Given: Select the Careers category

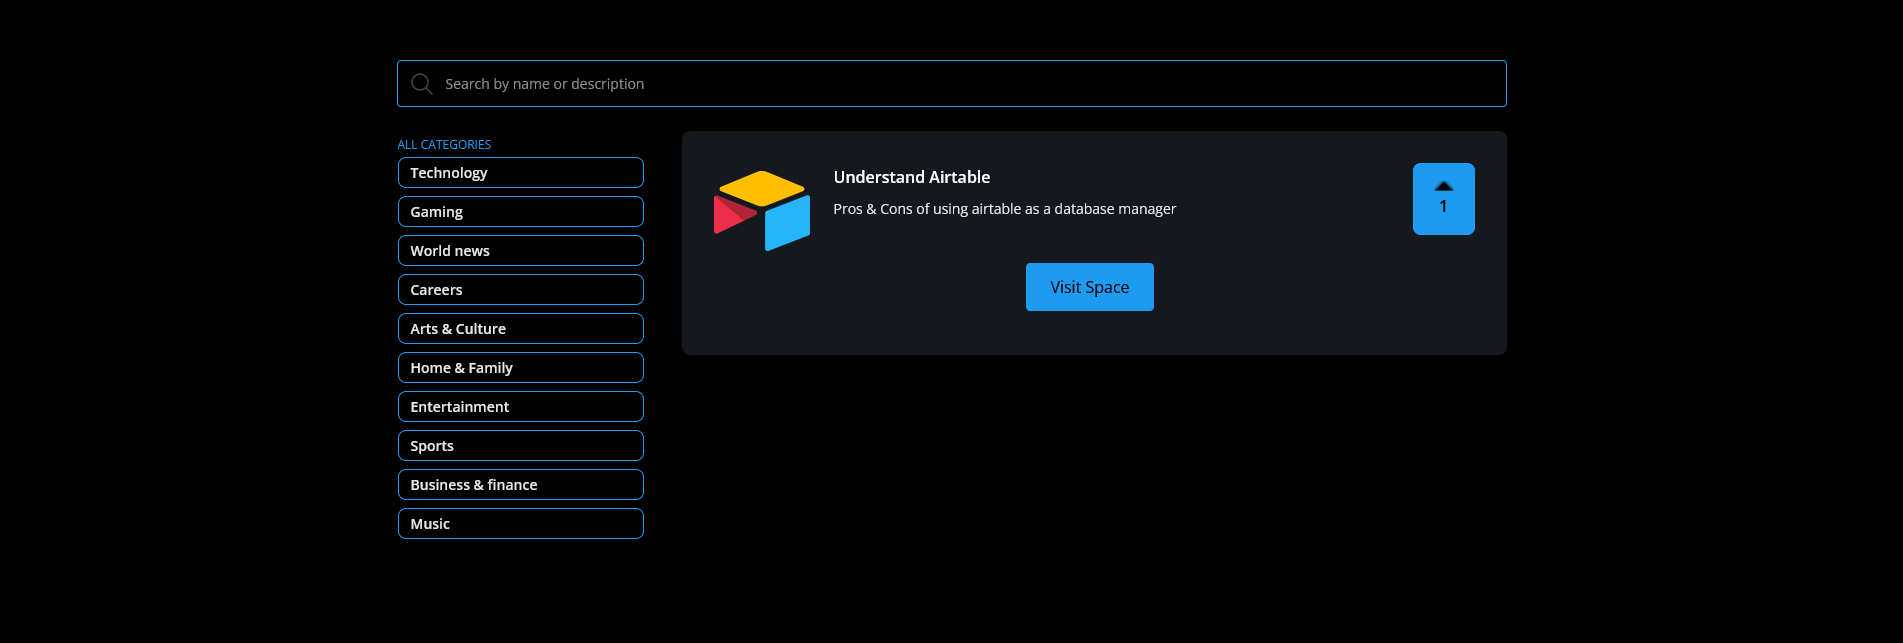Looking at the screenshot, I should [521, 290].
